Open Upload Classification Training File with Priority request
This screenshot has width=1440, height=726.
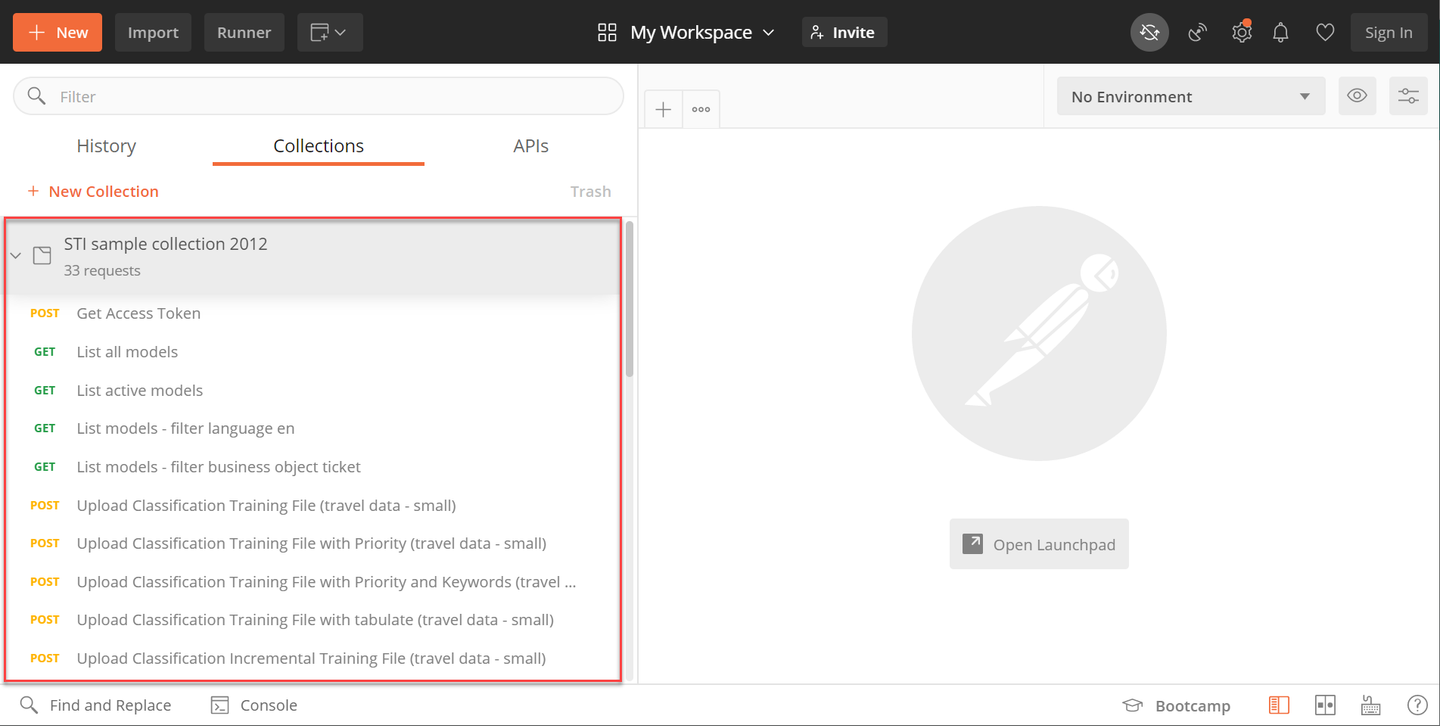(x=312, y=543)
